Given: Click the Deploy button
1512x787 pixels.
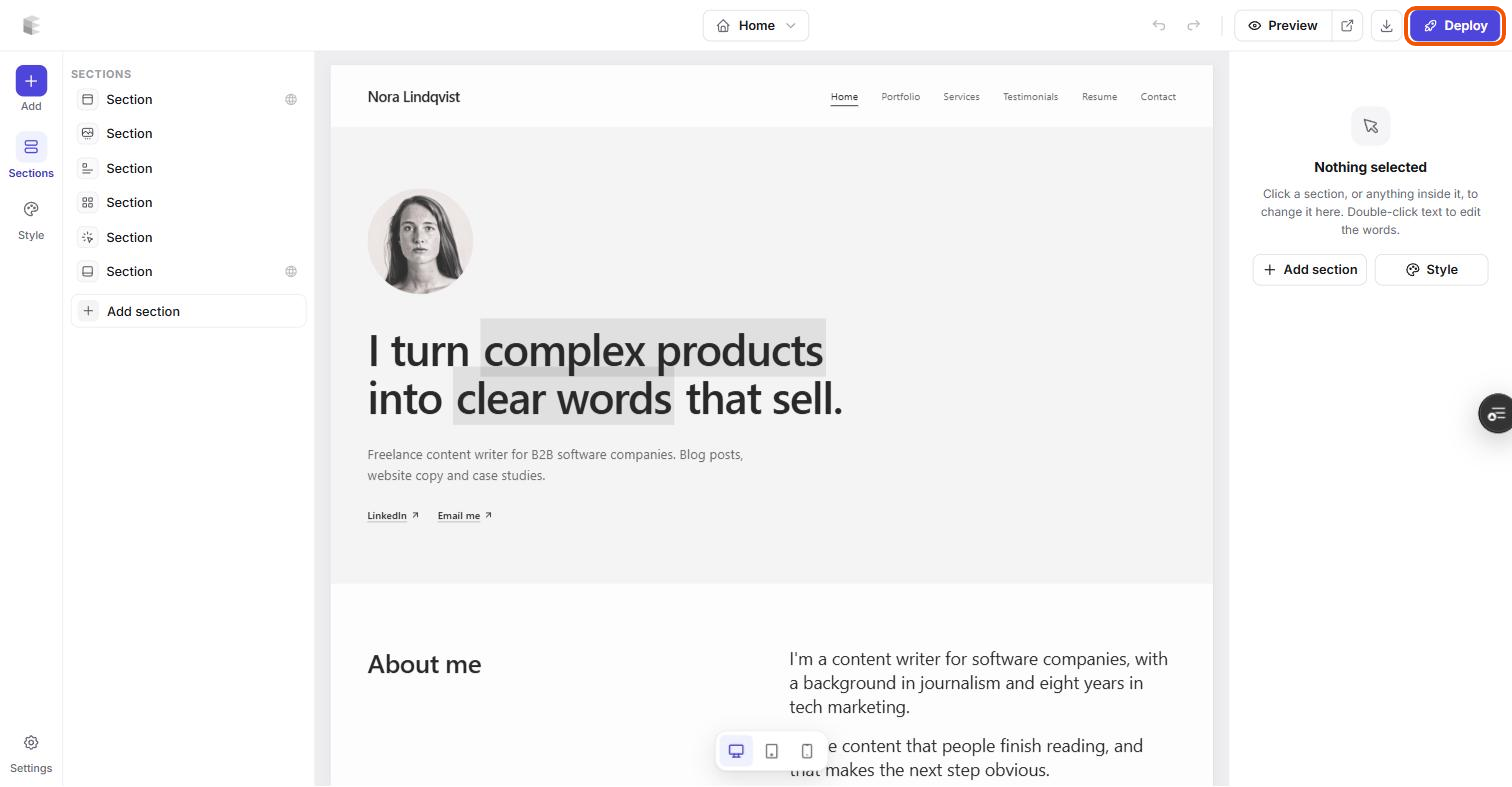Looking at the screenshot, I should (1456, 26).
